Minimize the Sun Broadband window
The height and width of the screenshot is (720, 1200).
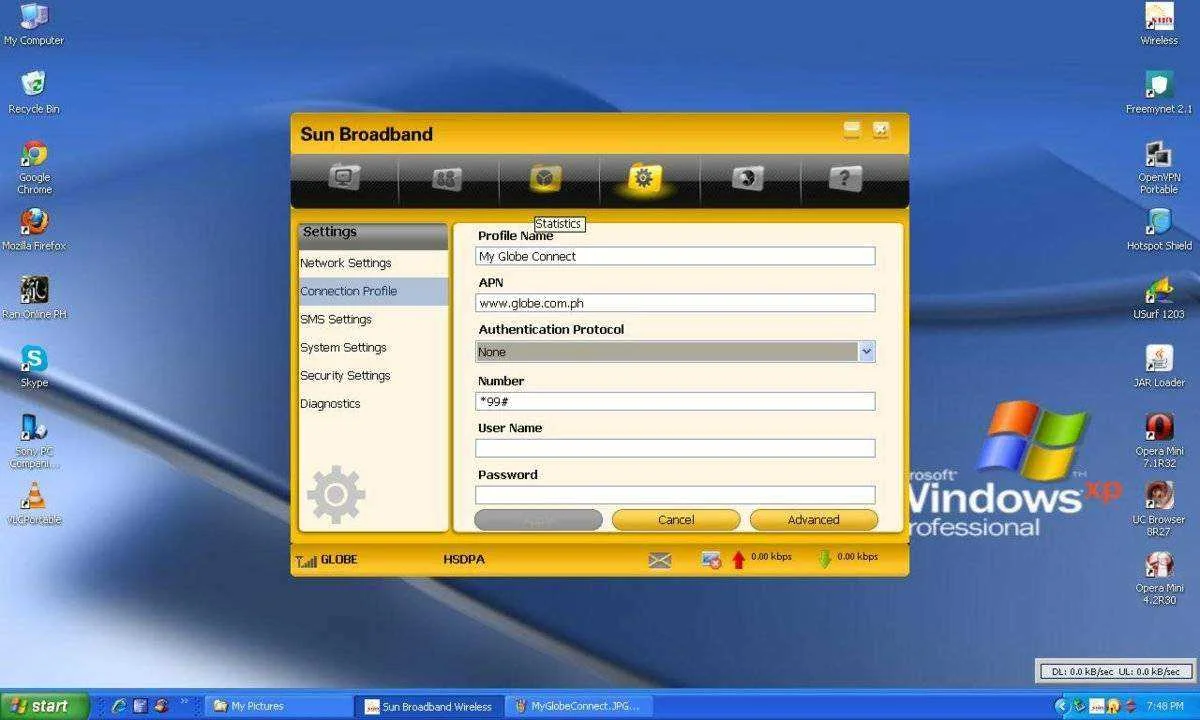852,130
